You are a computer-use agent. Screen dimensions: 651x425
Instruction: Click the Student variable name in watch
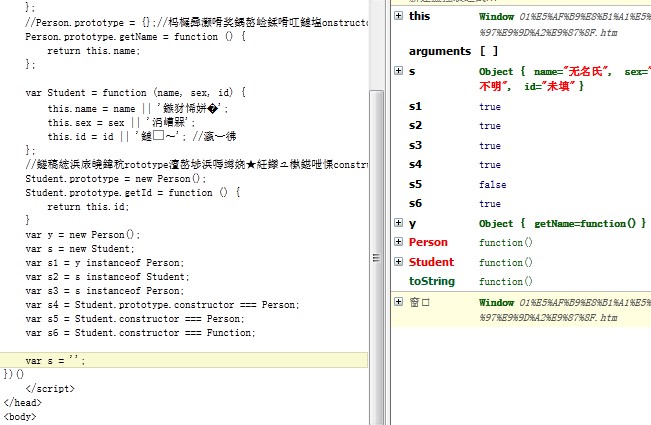[x=431, y=262]
